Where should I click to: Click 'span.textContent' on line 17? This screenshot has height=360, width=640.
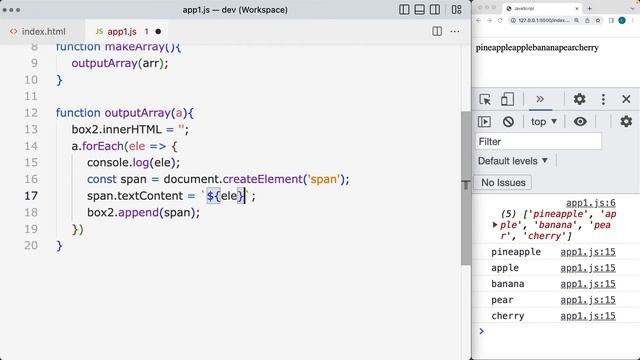point(135,196)
